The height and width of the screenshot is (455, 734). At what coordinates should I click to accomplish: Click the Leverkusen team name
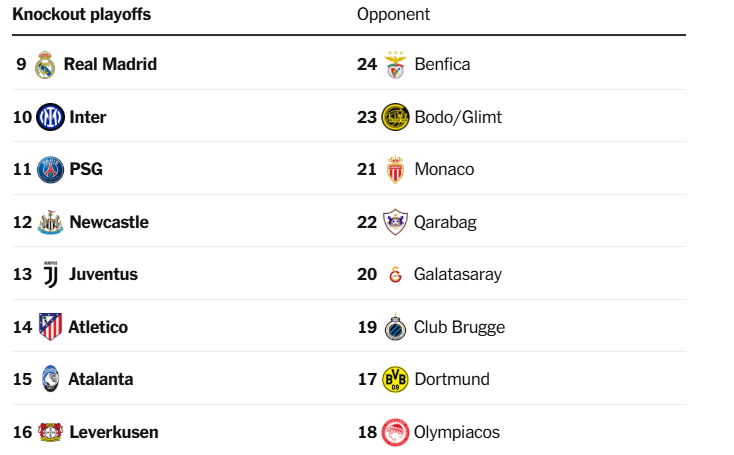(x=113, y=432)
